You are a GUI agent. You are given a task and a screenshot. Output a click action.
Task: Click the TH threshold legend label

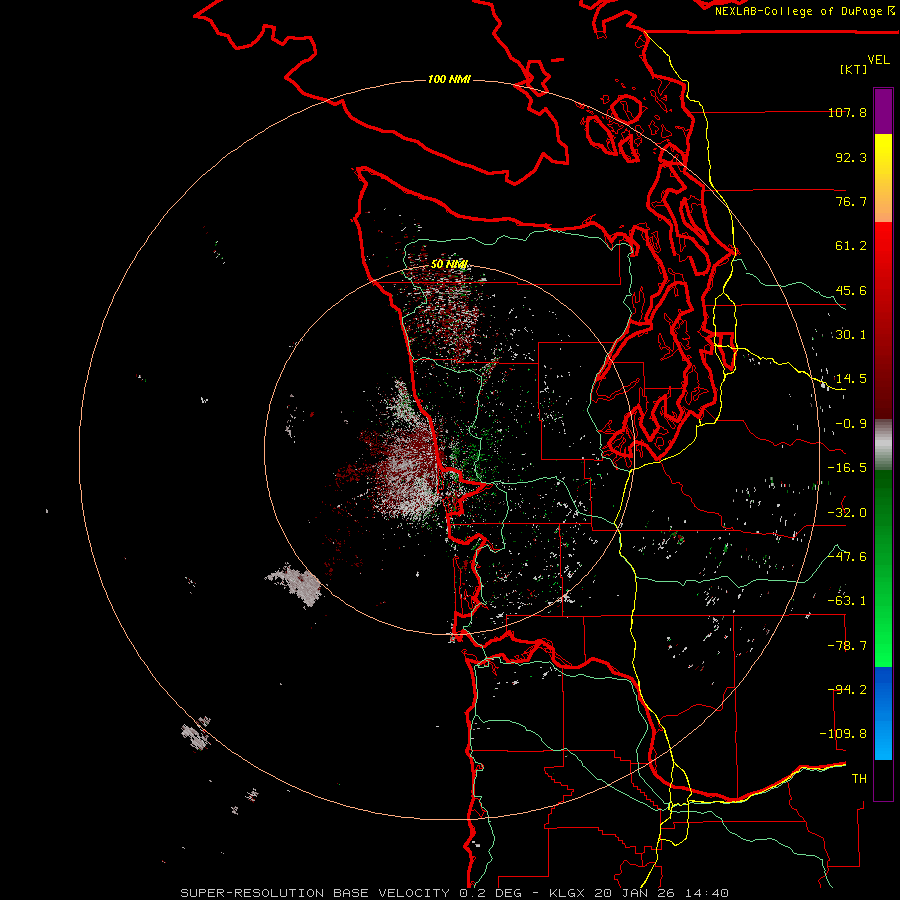click(859, 779)
